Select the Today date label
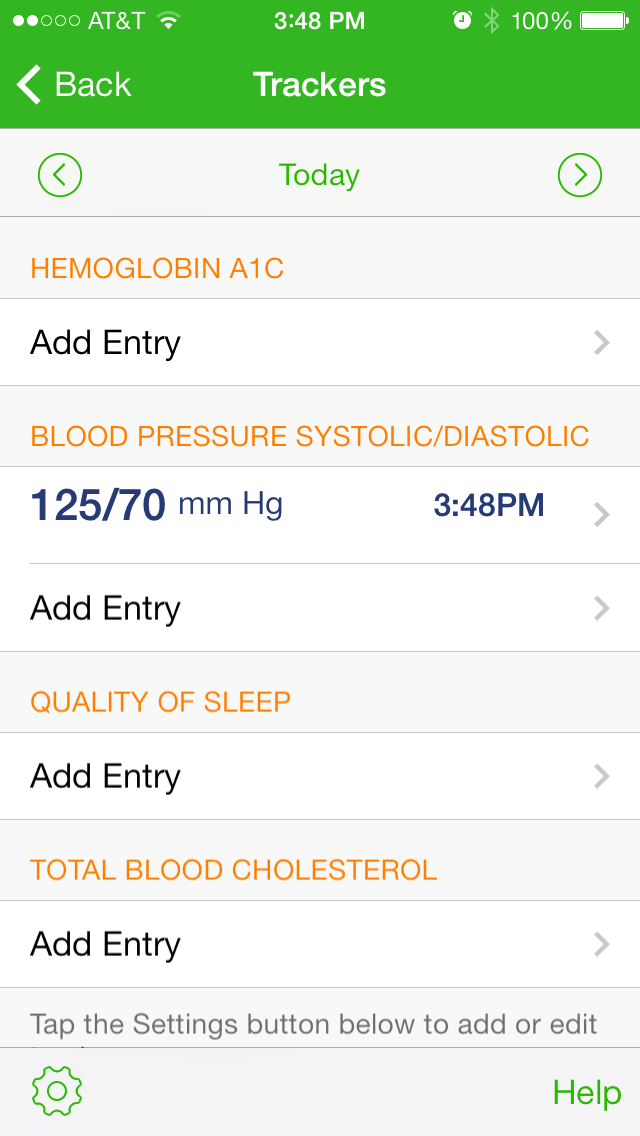This screenshot has height=1136, width=640. pos(319,174)
